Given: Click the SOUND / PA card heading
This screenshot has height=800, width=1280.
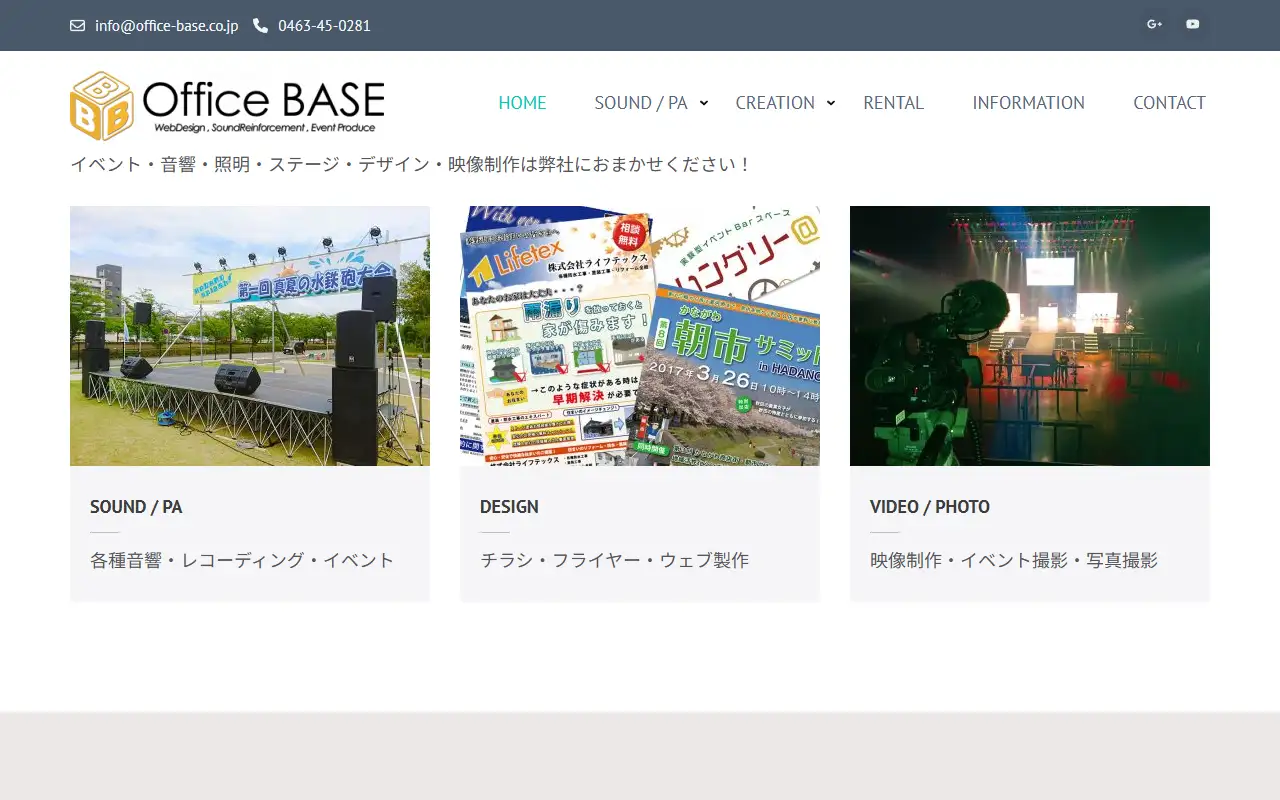Looking at the screenshot, I should pyautogui.click(x=136, y=507).
